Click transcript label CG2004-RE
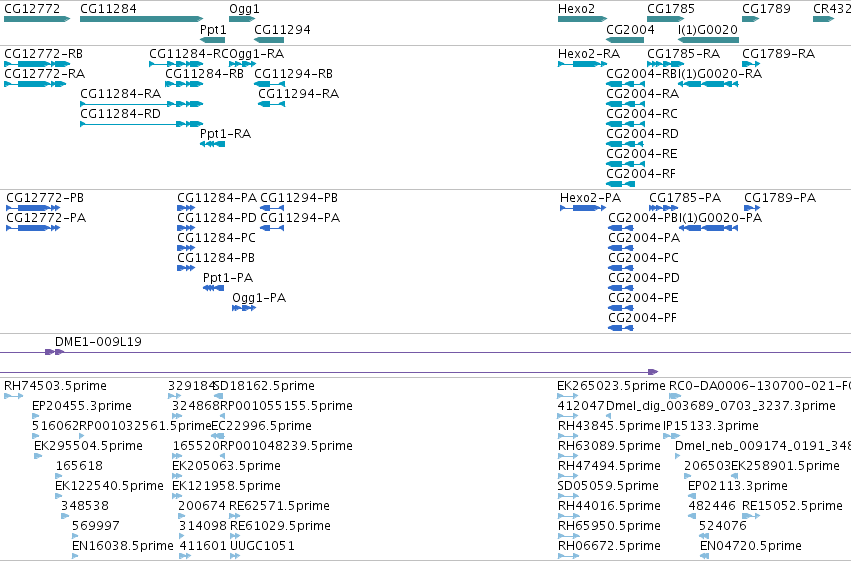 (x=642, y=154)
